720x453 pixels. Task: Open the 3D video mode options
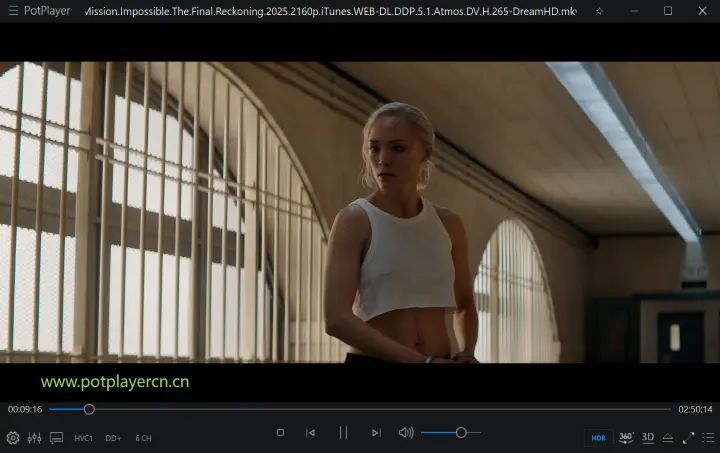coord(648,438)
